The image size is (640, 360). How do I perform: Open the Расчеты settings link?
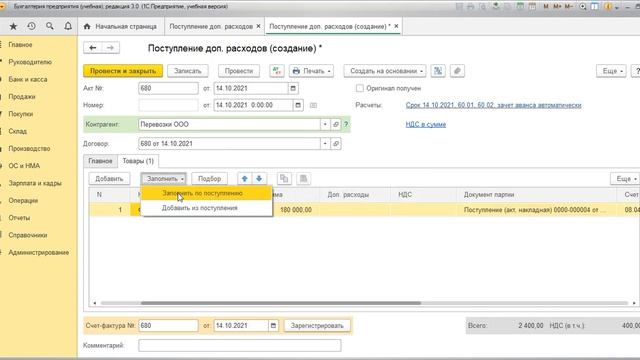(x=493, y=105)
